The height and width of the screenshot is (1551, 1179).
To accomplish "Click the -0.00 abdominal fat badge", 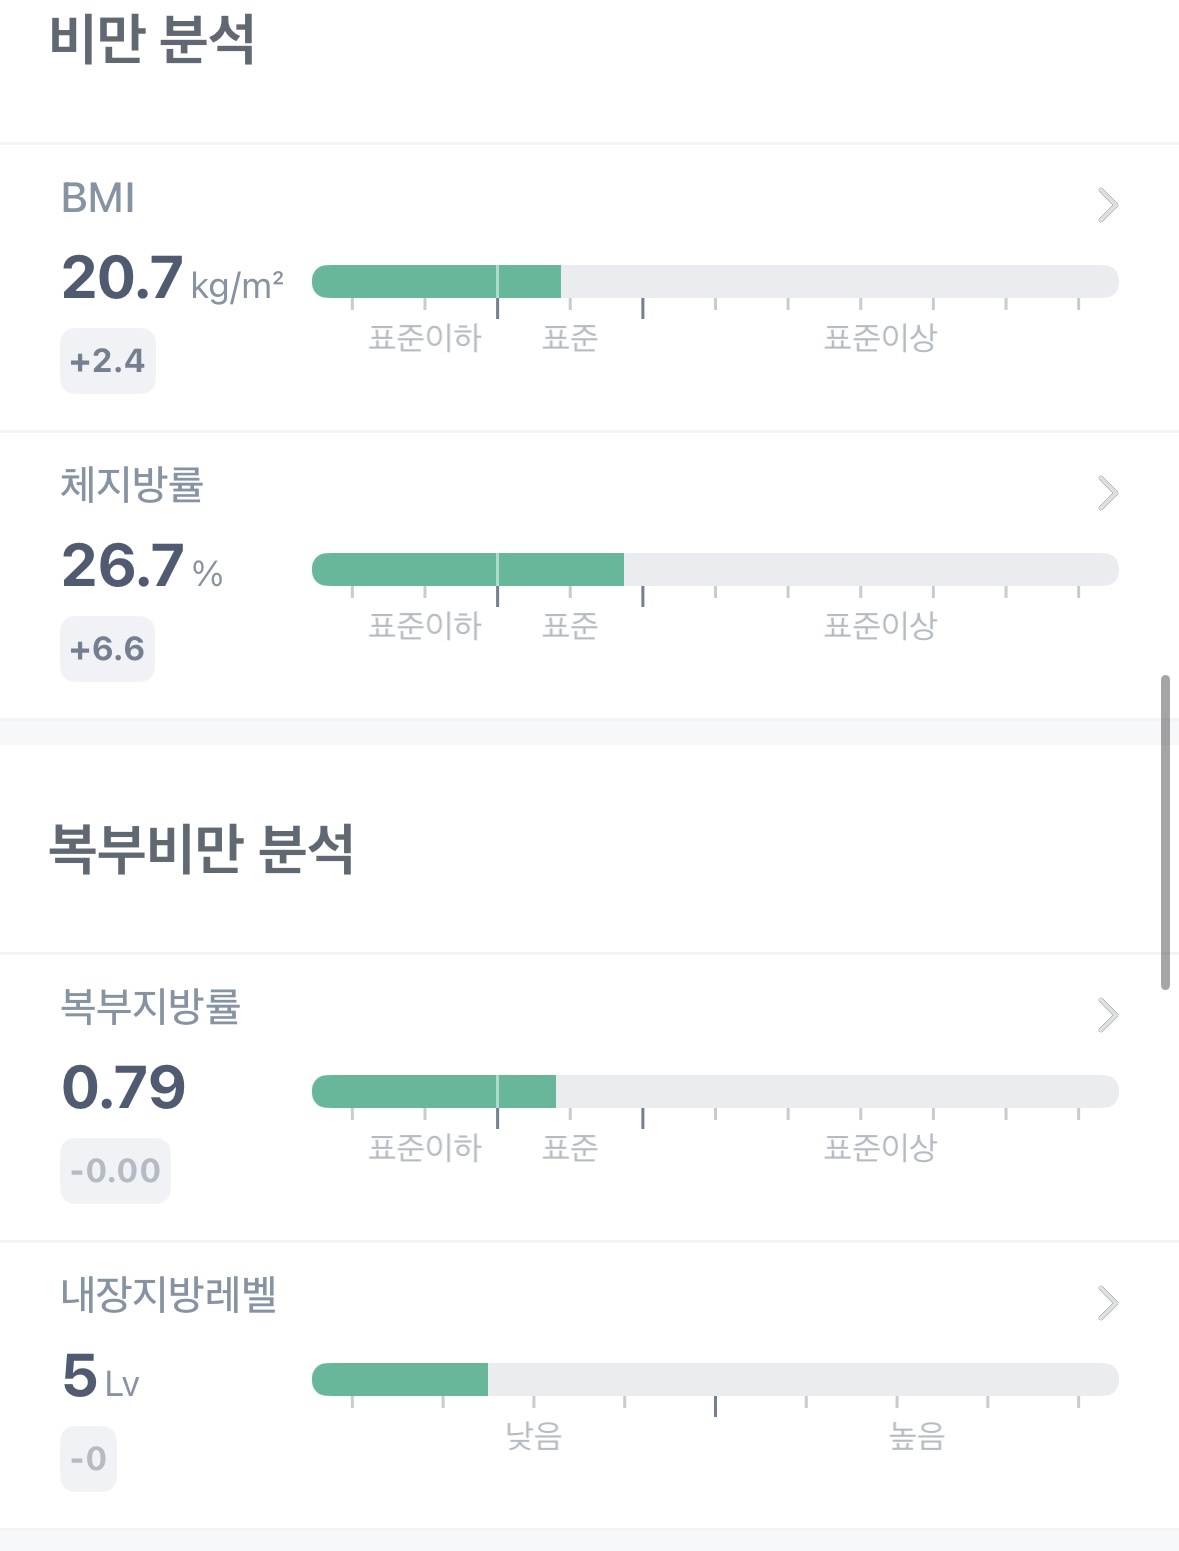I will (115, 1170).
